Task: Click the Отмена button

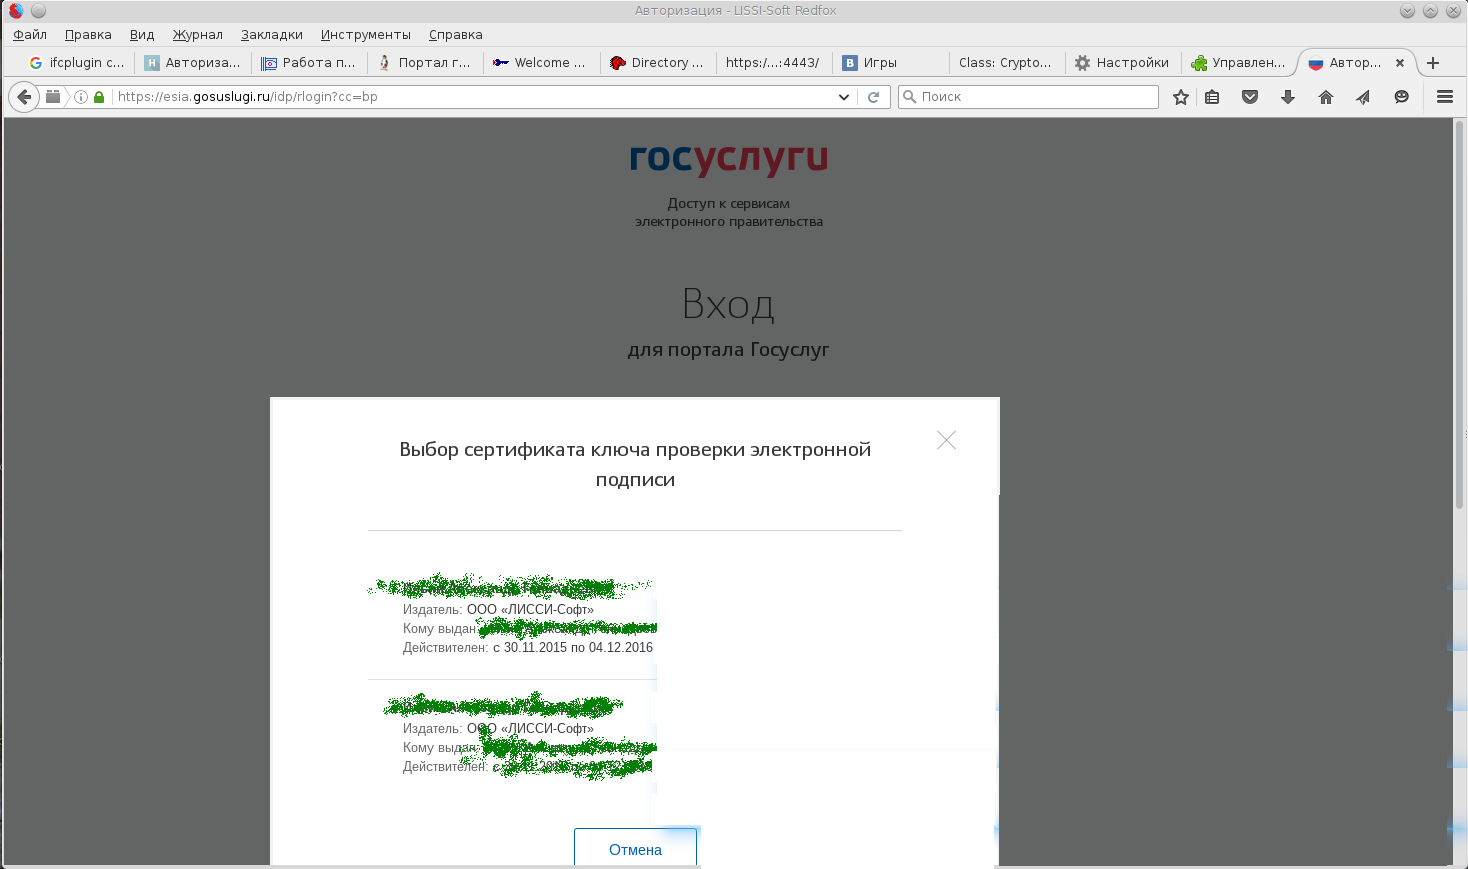Action: [x=635, y=848]
